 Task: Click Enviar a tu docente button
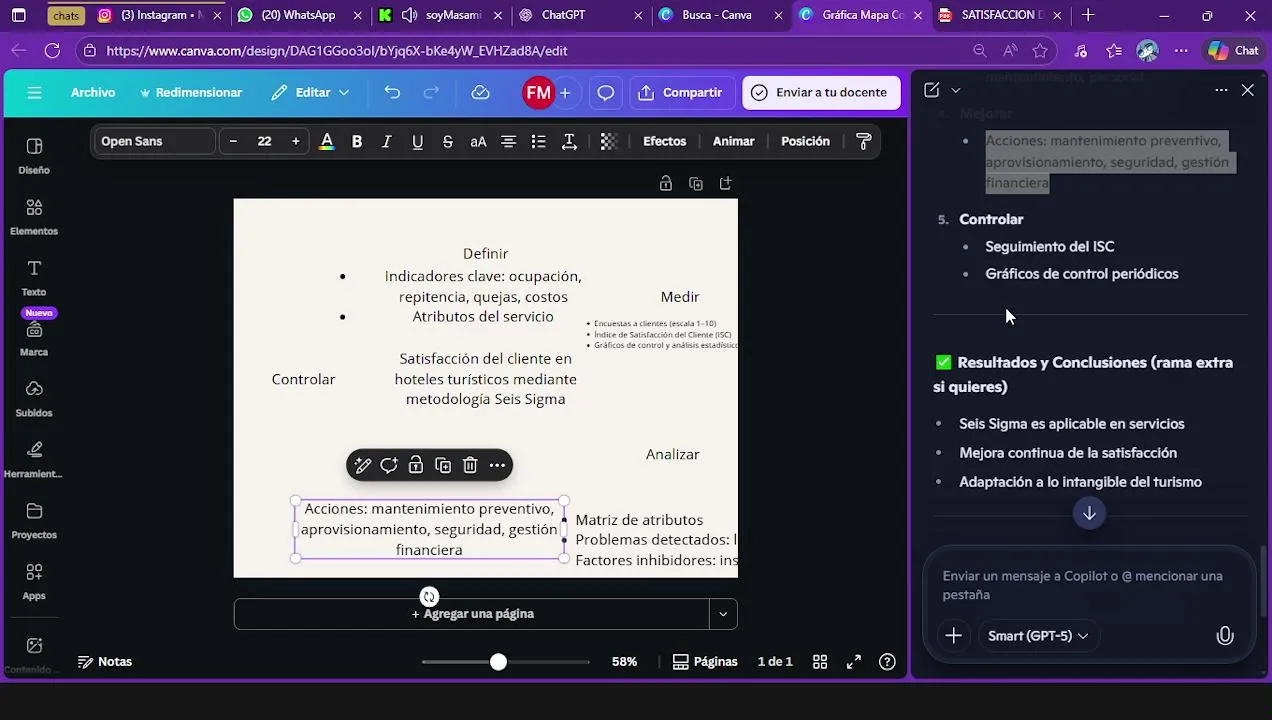click(819, 92)
